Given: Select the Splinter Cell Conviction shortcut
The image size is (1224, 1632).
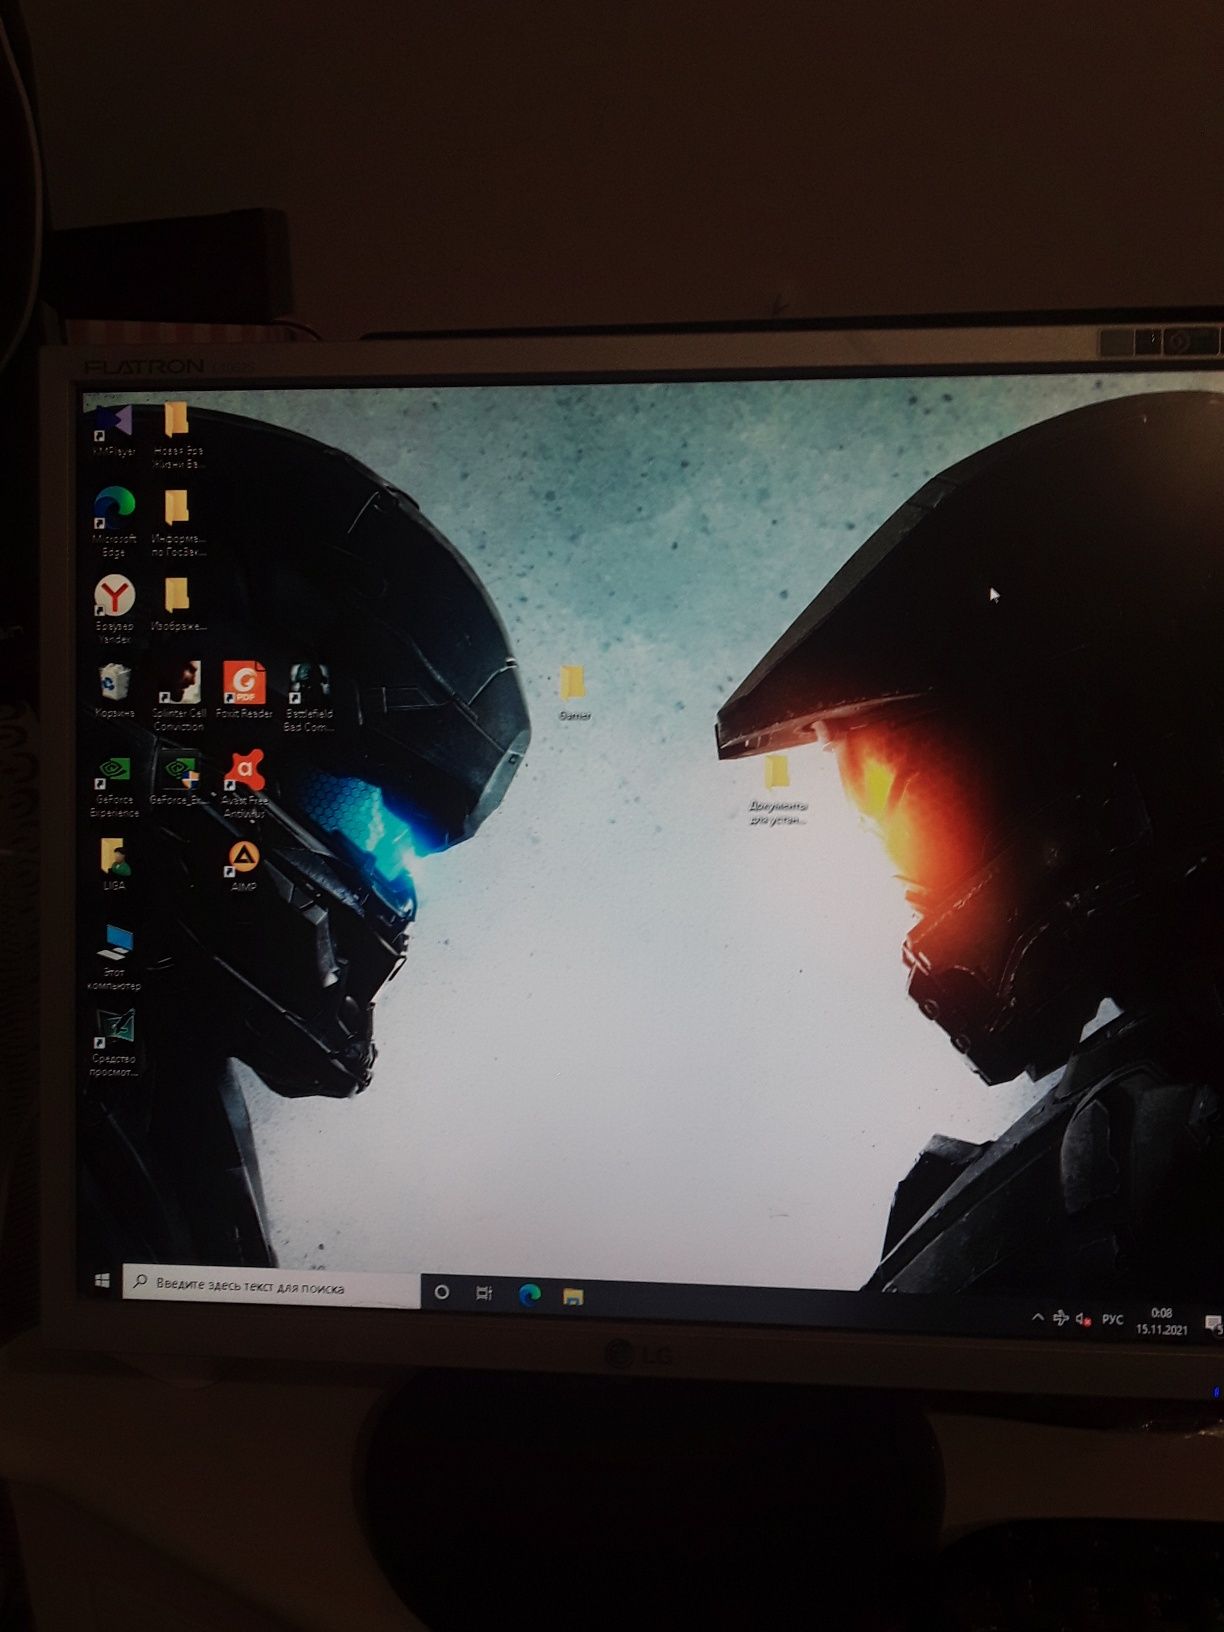Looking at the screenshot, I should pos(179,695).
